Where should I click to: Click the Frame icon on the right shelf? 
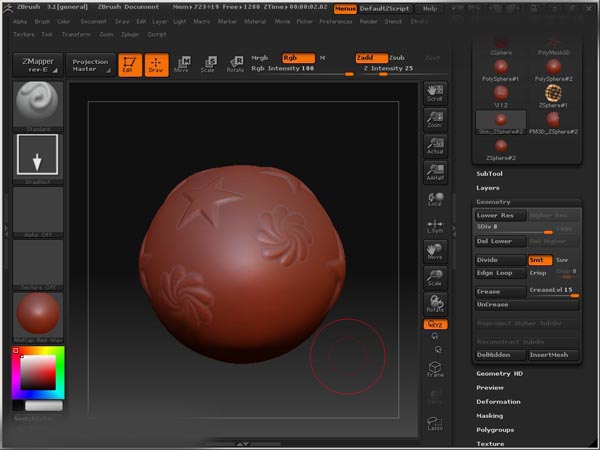(x=435, y=369)
